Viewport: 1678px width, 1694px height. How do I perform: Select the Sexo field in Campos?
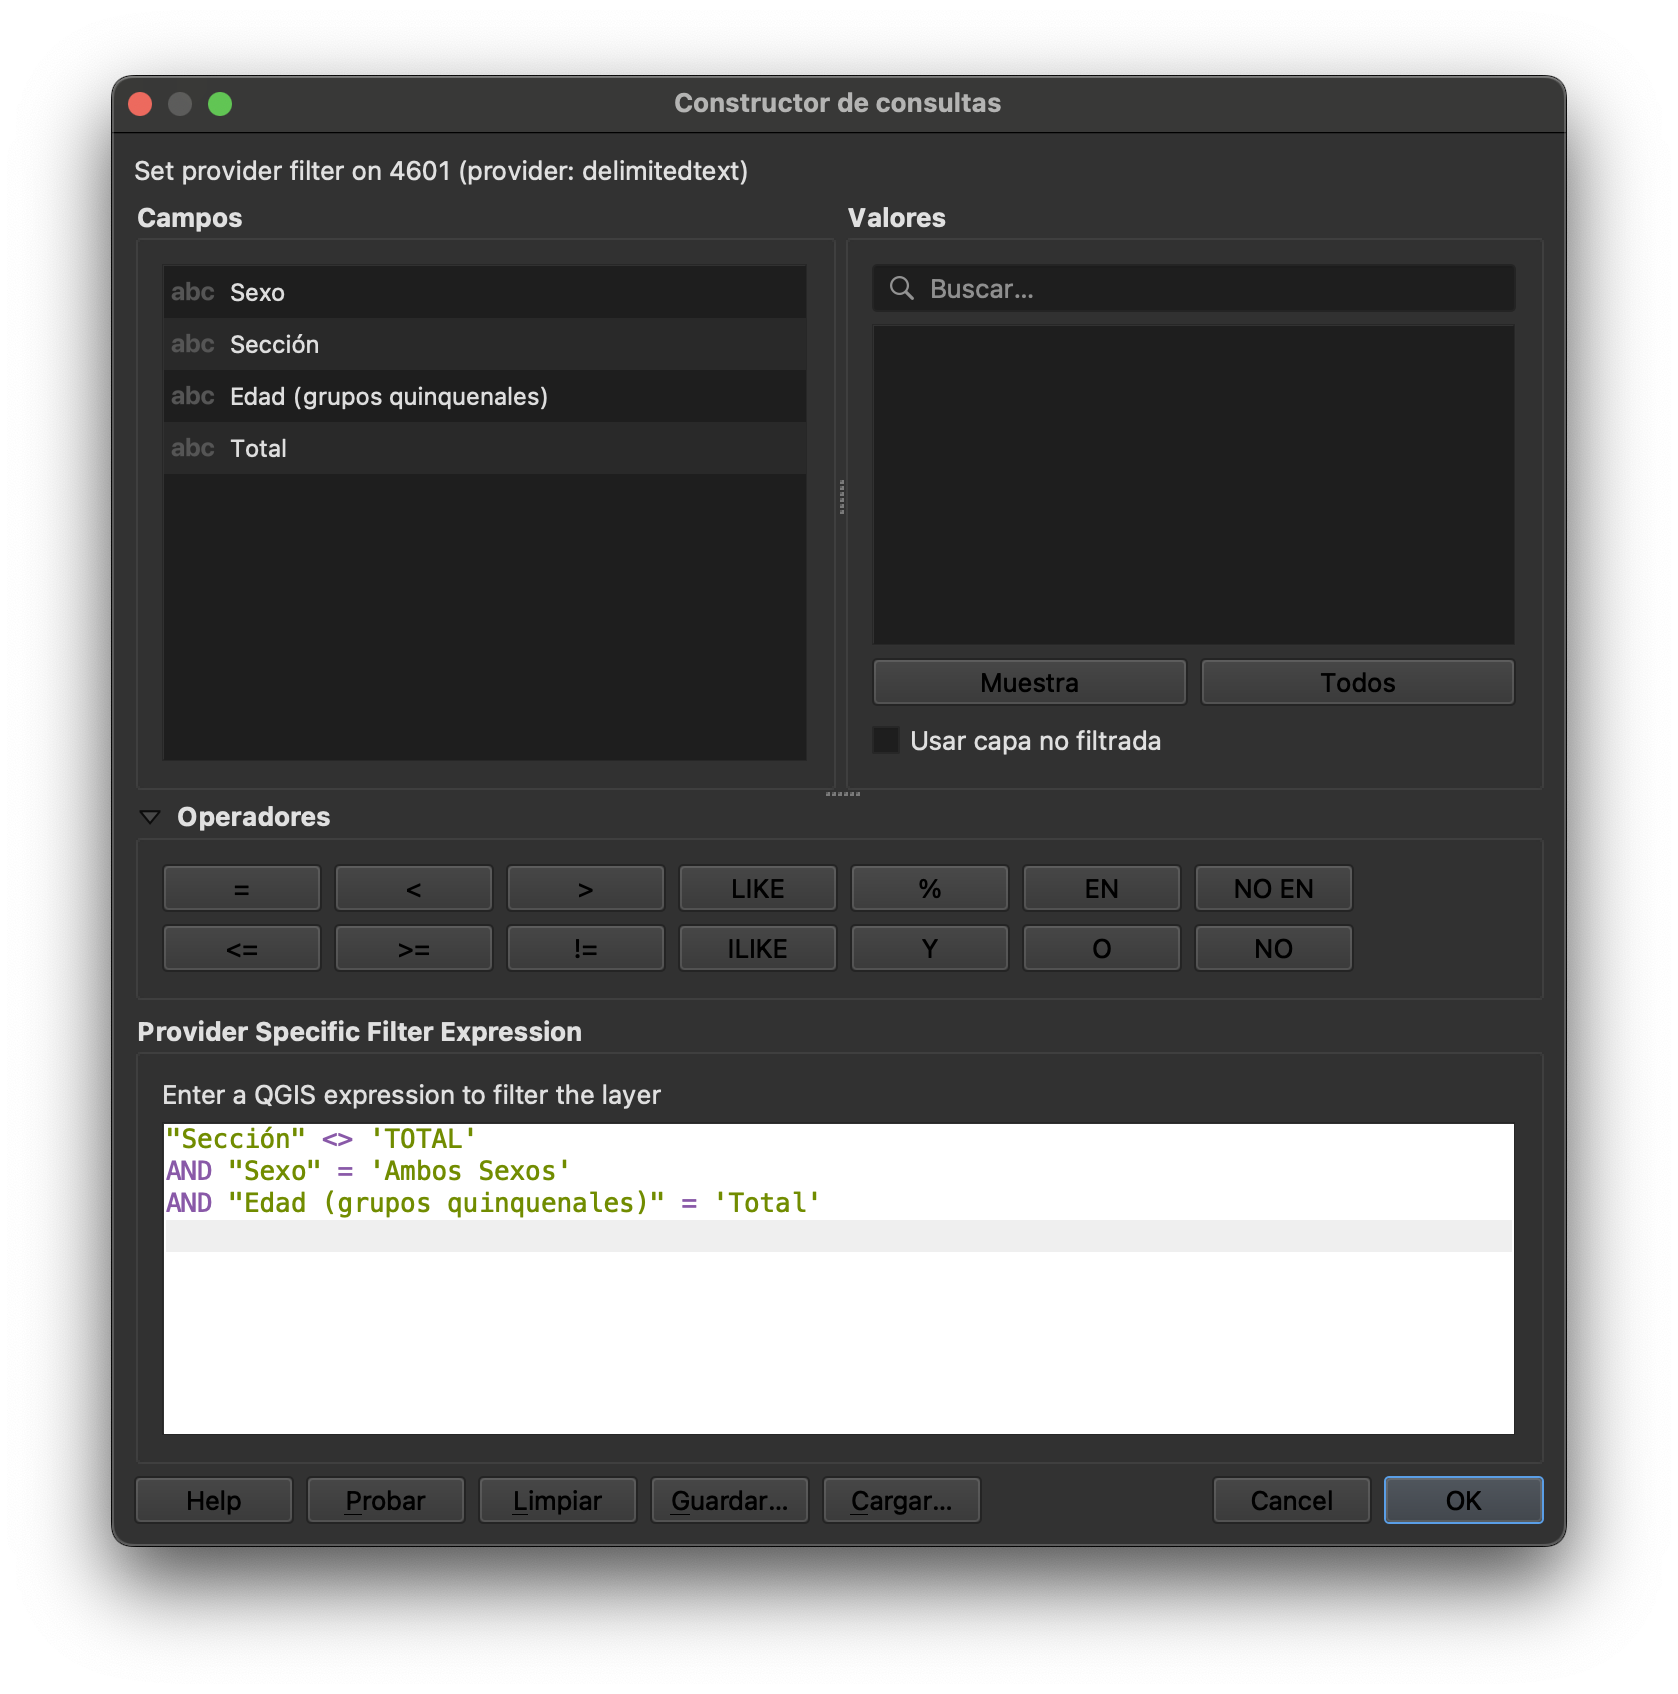click(x=484, y=292)
